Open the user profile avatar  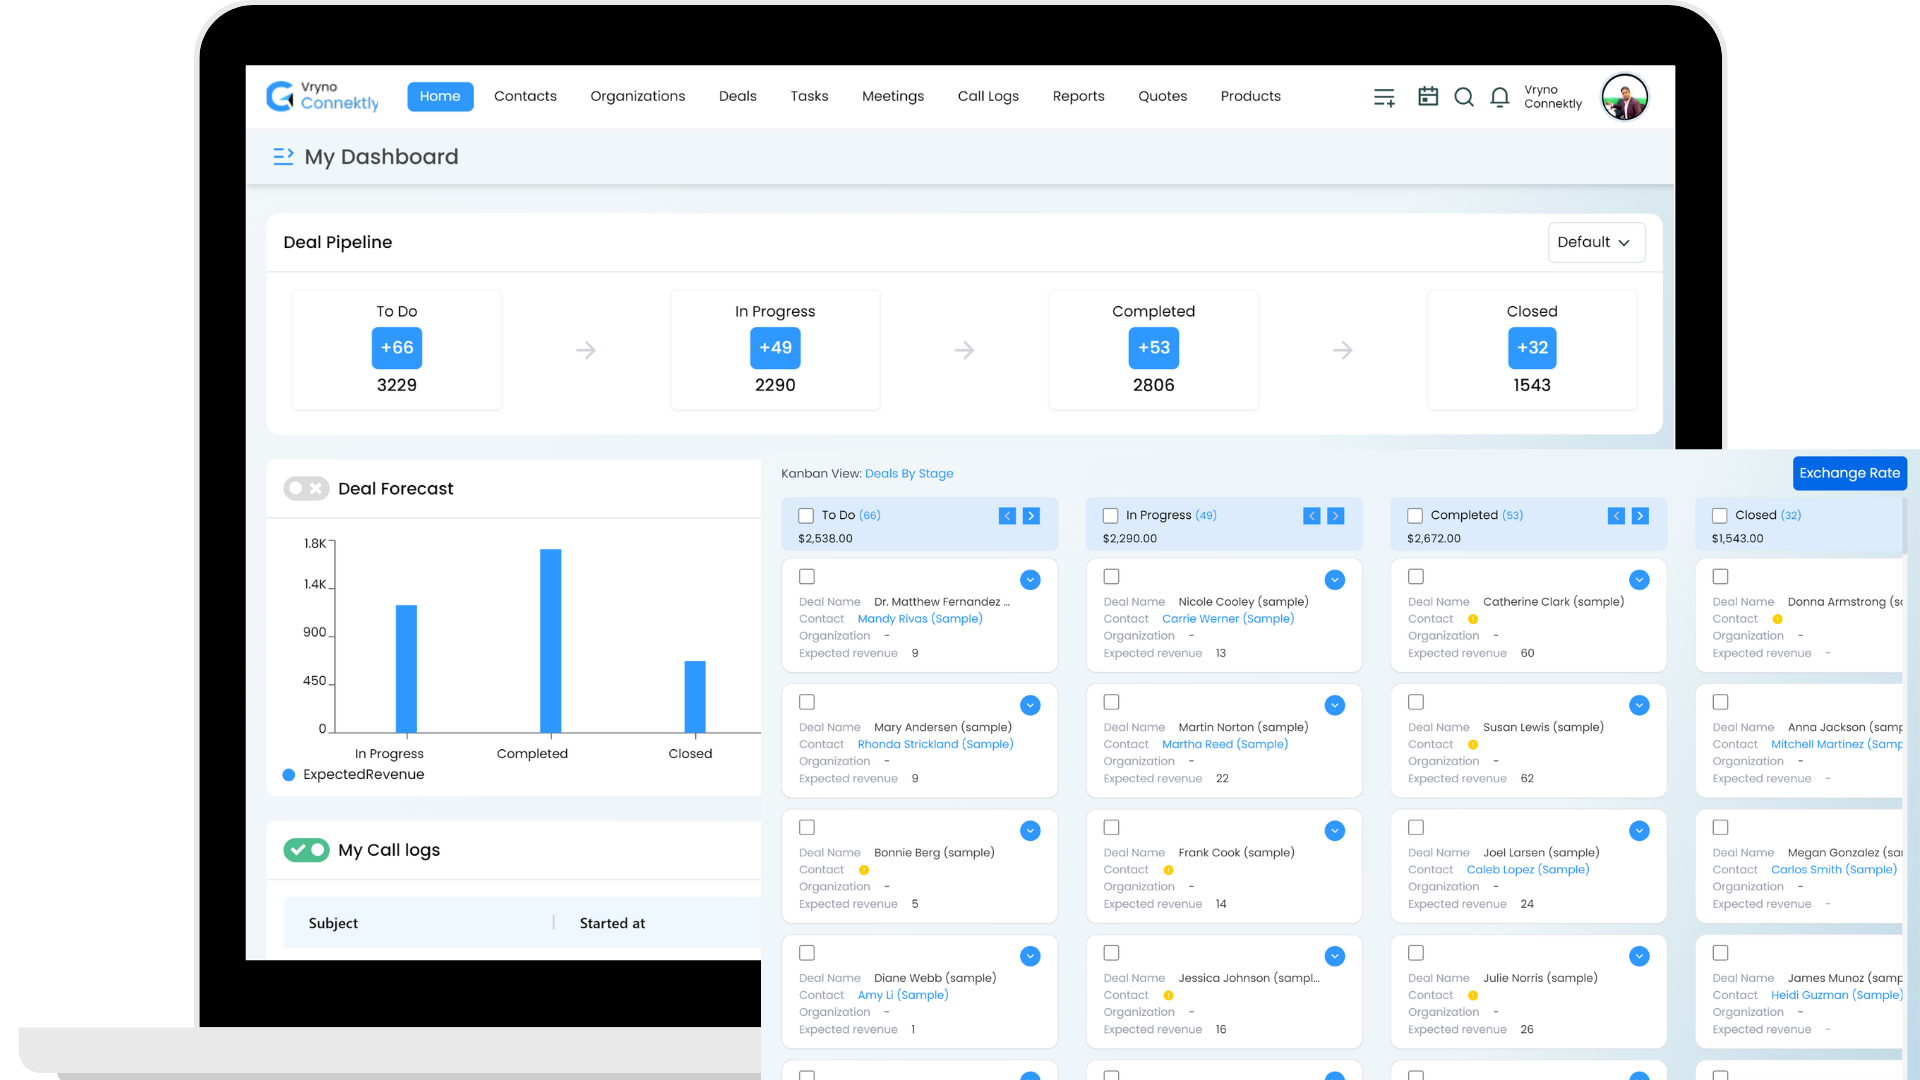click(x=1624, y=97)
